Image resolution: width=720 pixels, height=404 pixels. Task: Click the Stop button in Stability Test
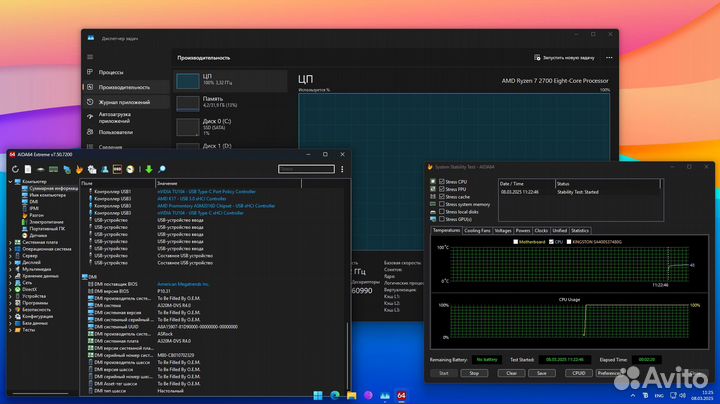click(474, 373)
